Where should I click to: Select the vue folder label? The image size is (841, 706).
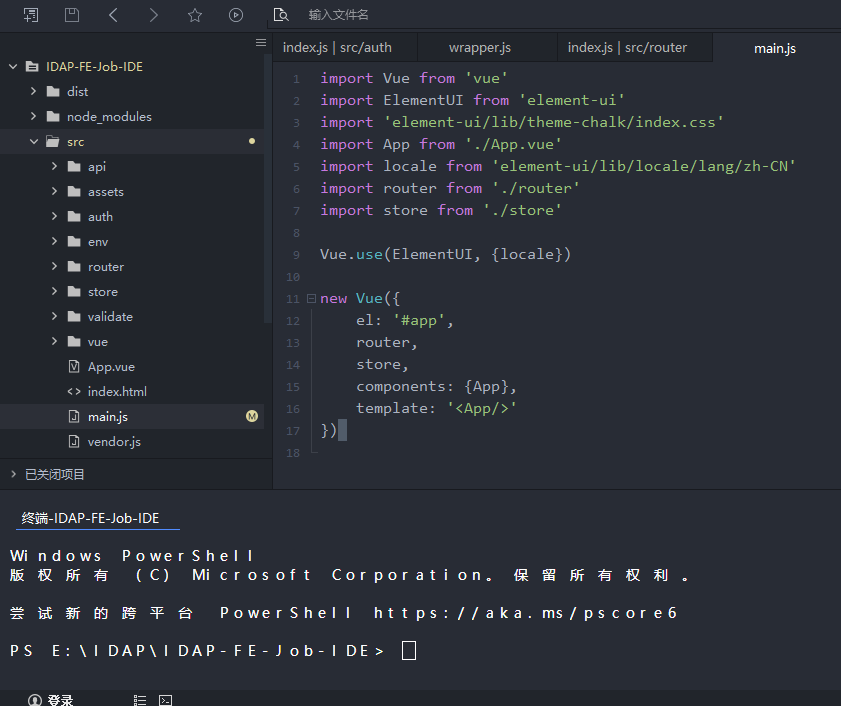click(98, 342)
